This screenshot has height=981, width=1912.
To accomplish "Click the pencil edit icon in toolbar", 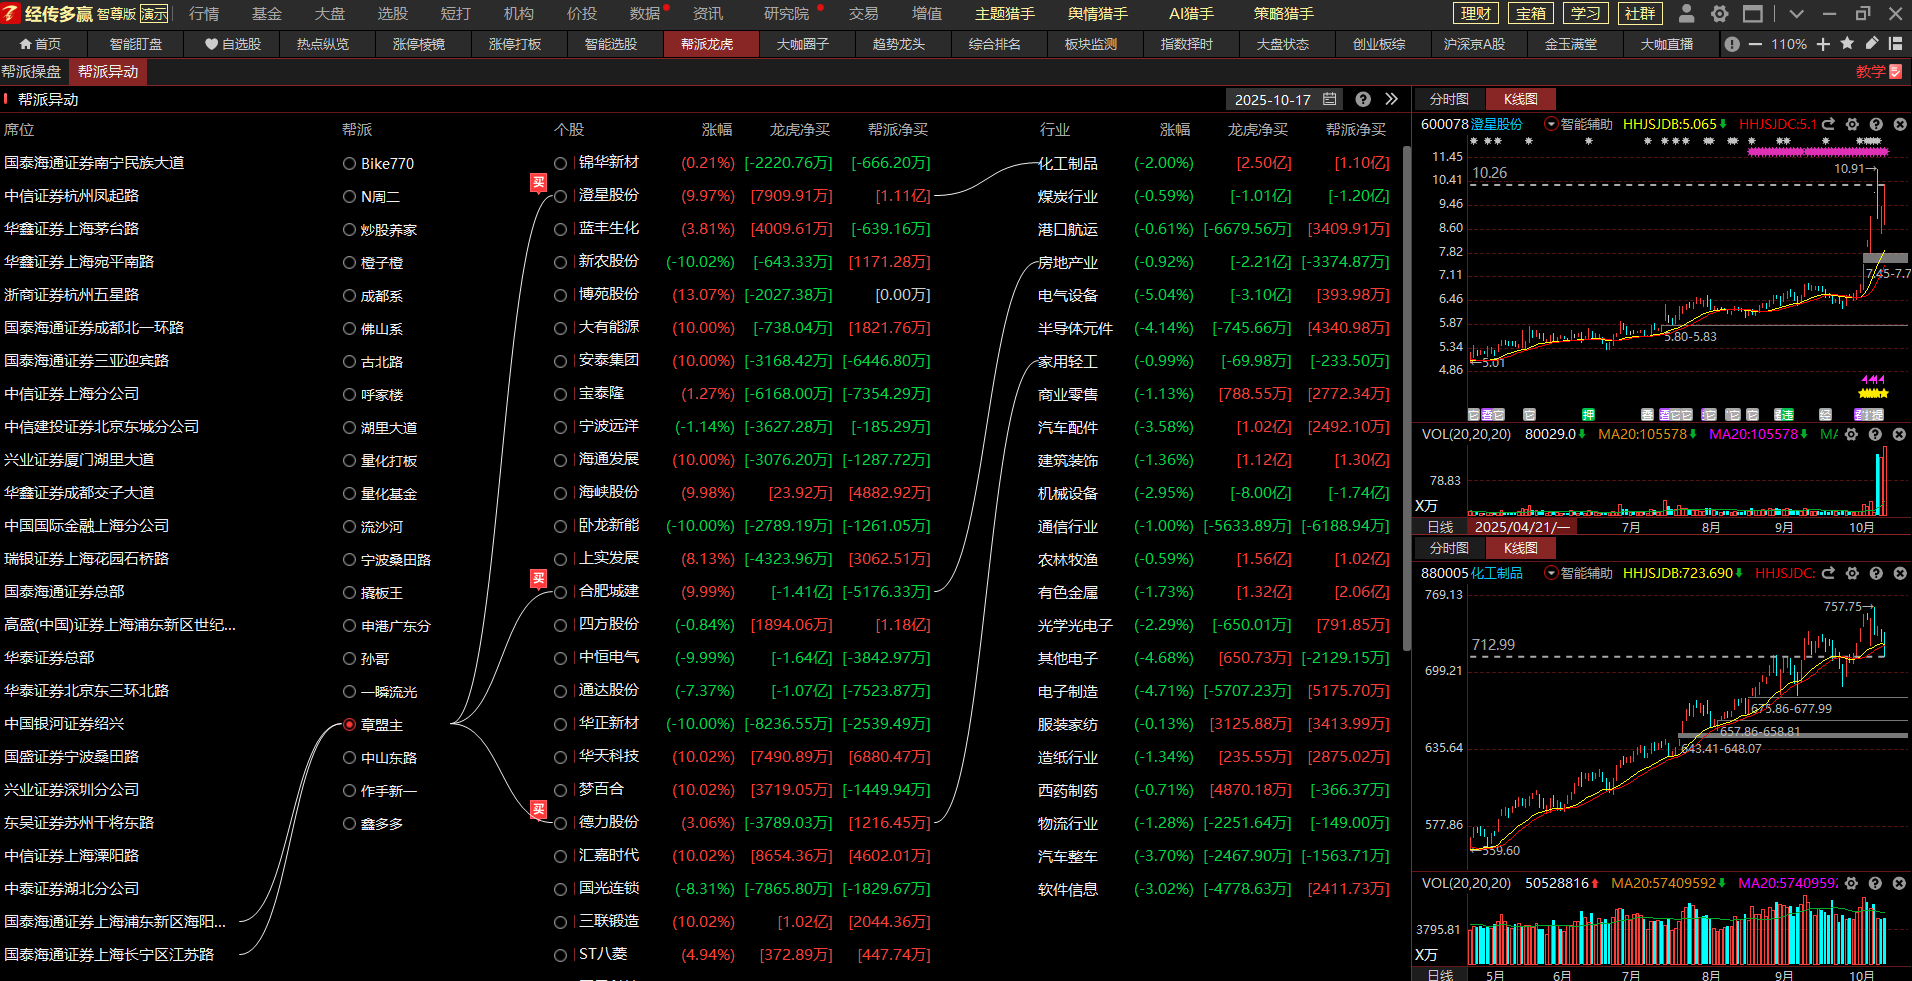I will [x=1870, y=44].
